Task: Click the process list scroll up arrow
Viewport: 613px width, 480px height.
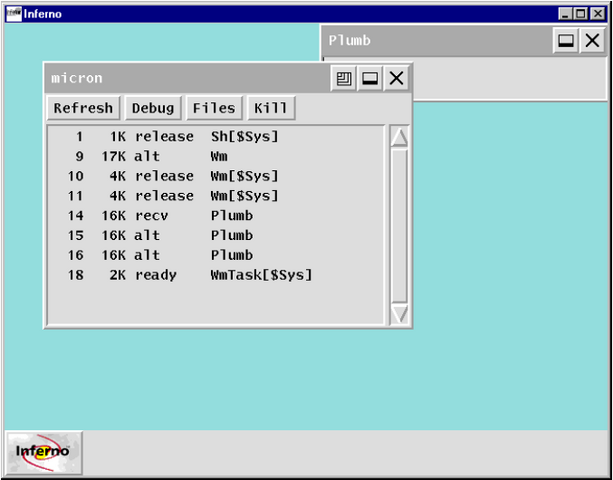Action: [x=400, y=138]
